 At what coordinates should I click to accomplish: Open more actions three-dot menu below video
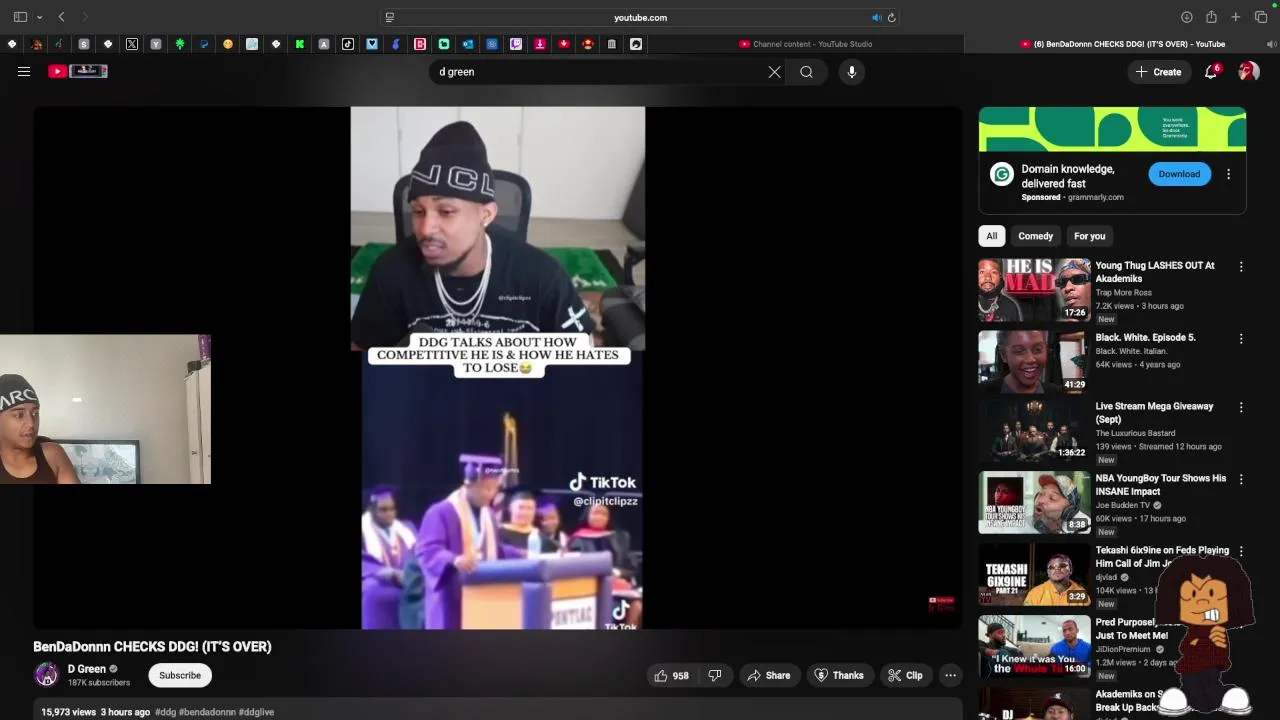coord(951,675)
